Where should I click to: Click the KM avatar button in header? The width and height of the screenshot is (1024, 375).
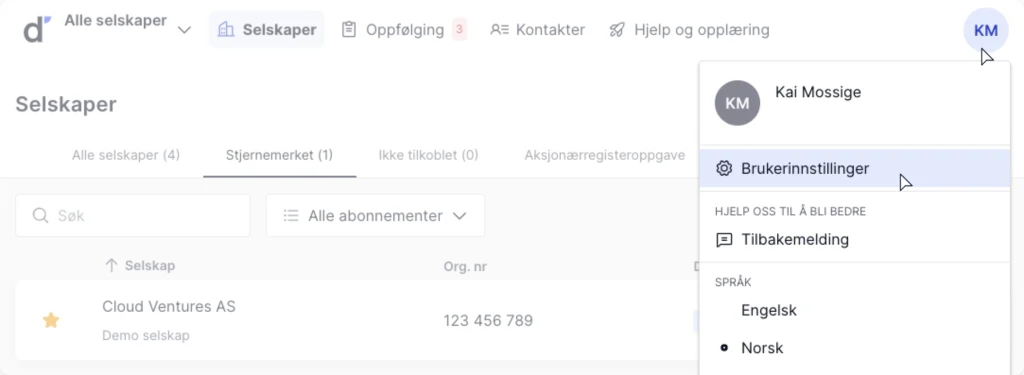985,30
